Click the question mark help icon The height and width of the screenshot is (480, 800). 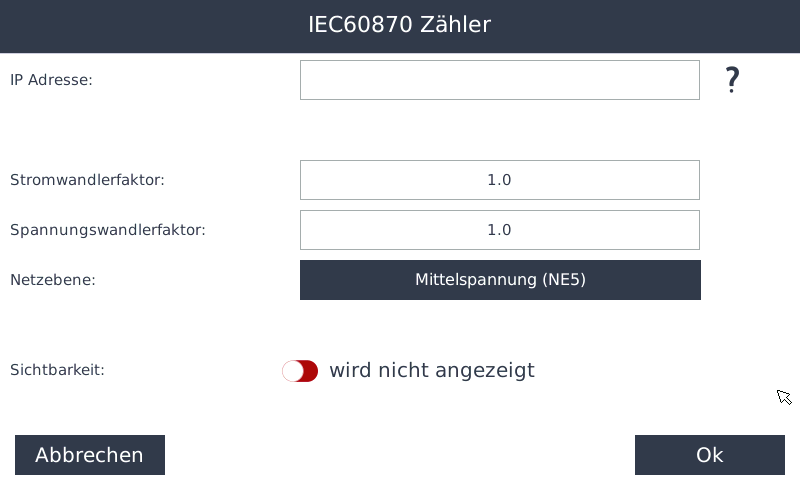732,80
